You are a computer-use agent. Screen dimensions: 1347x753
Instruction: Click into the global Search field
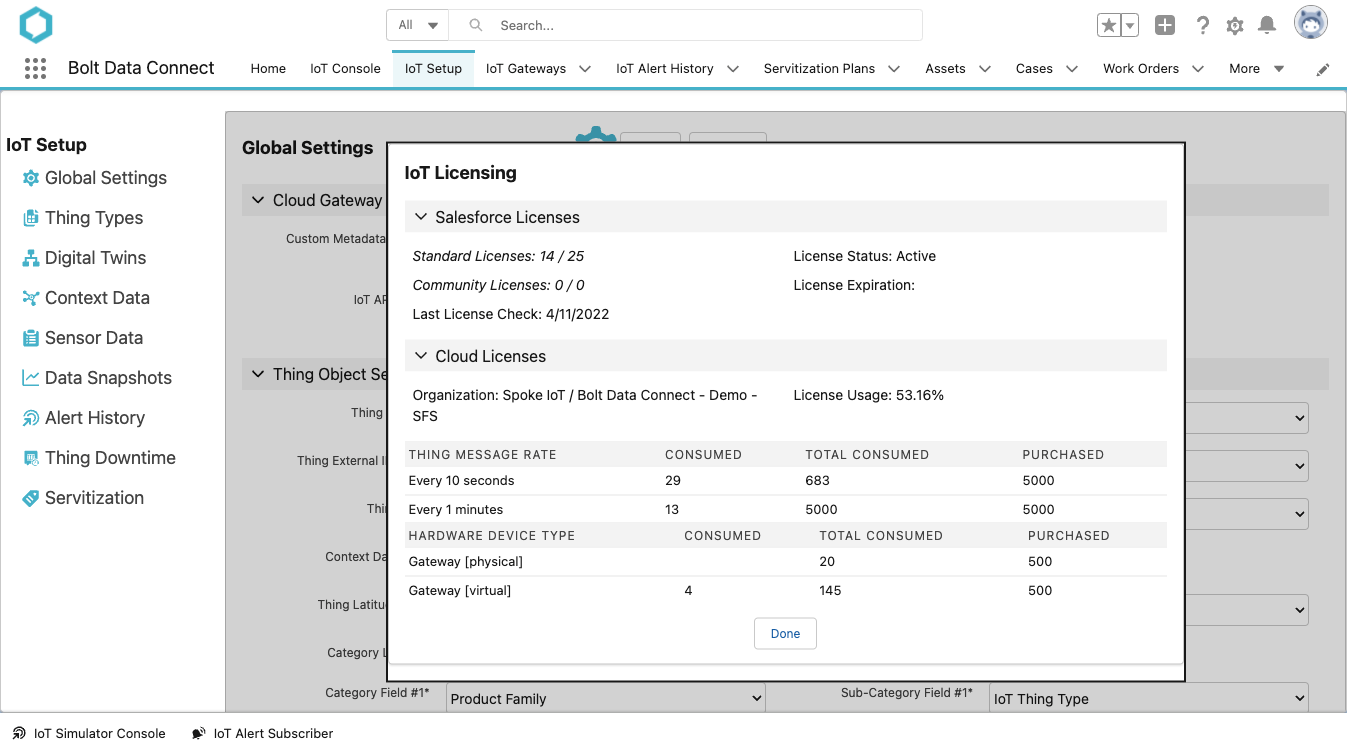tap(685, 25)
